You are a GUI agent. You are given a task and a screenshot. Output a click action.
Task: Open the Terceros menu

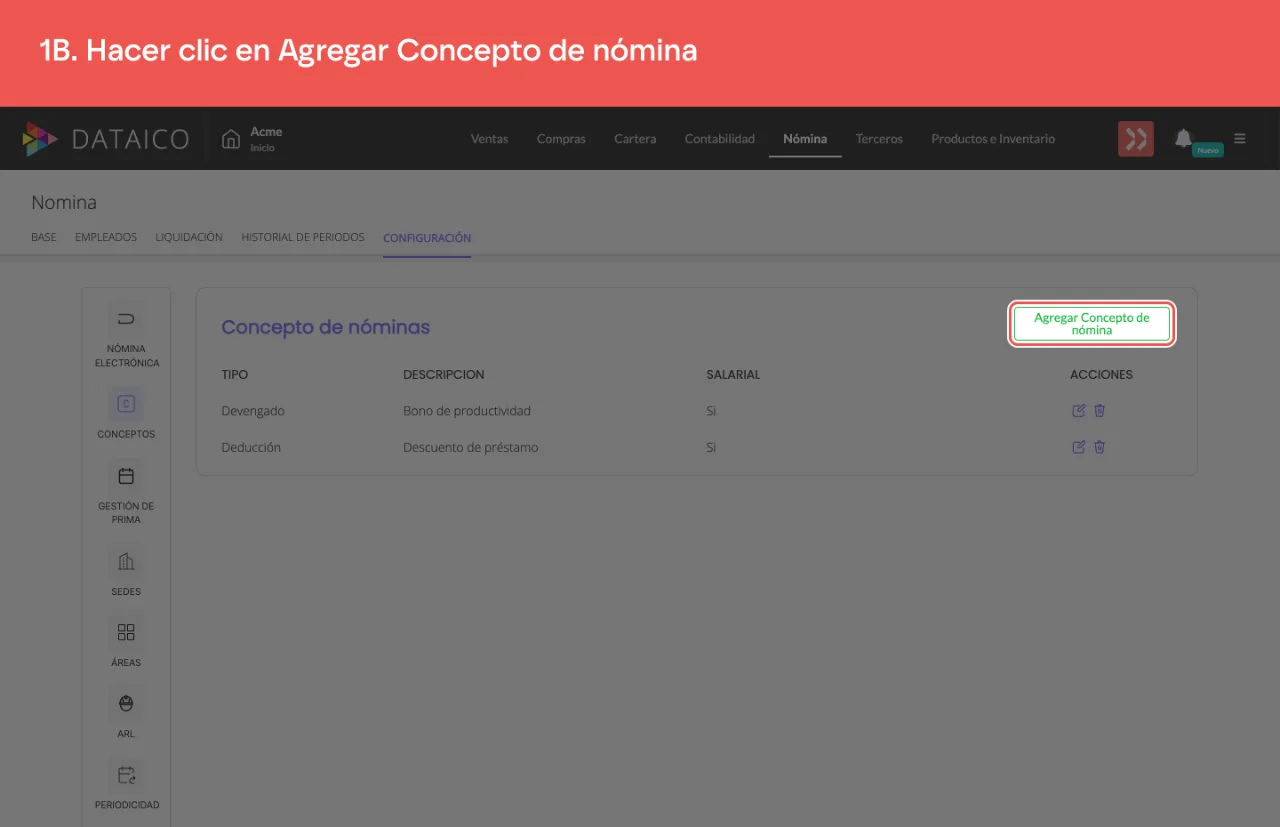pos(879,139)
